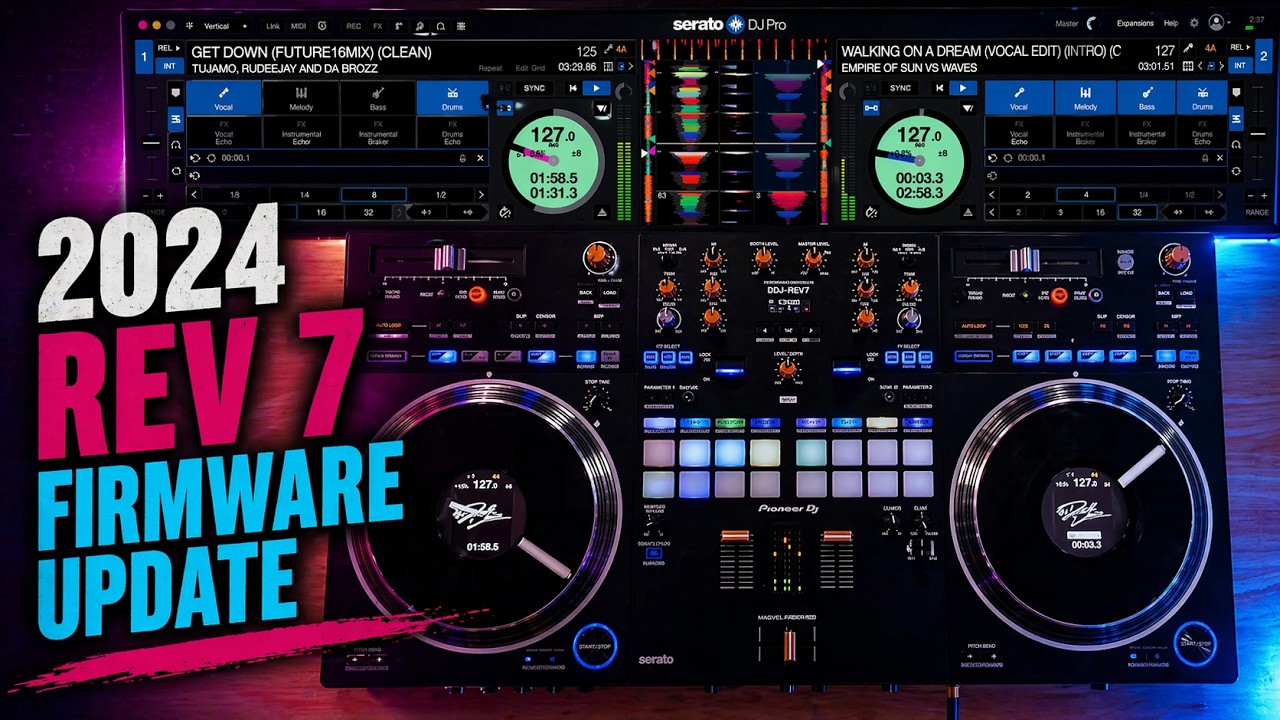This screenshot has height=720, width=1280.
Task: Open the Help menu
Action: click(x=1171, y=23)
